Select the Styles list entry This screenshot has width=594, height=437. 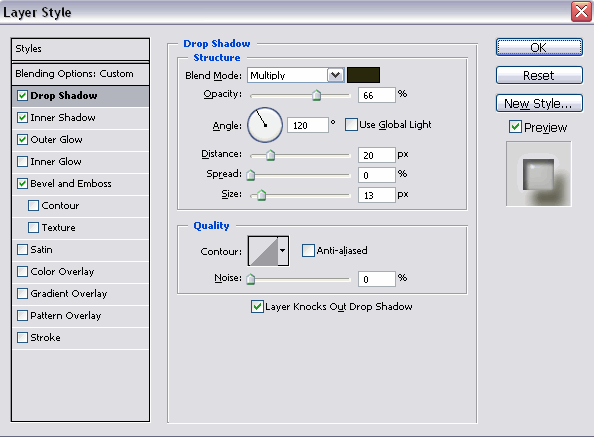(80, 49)
